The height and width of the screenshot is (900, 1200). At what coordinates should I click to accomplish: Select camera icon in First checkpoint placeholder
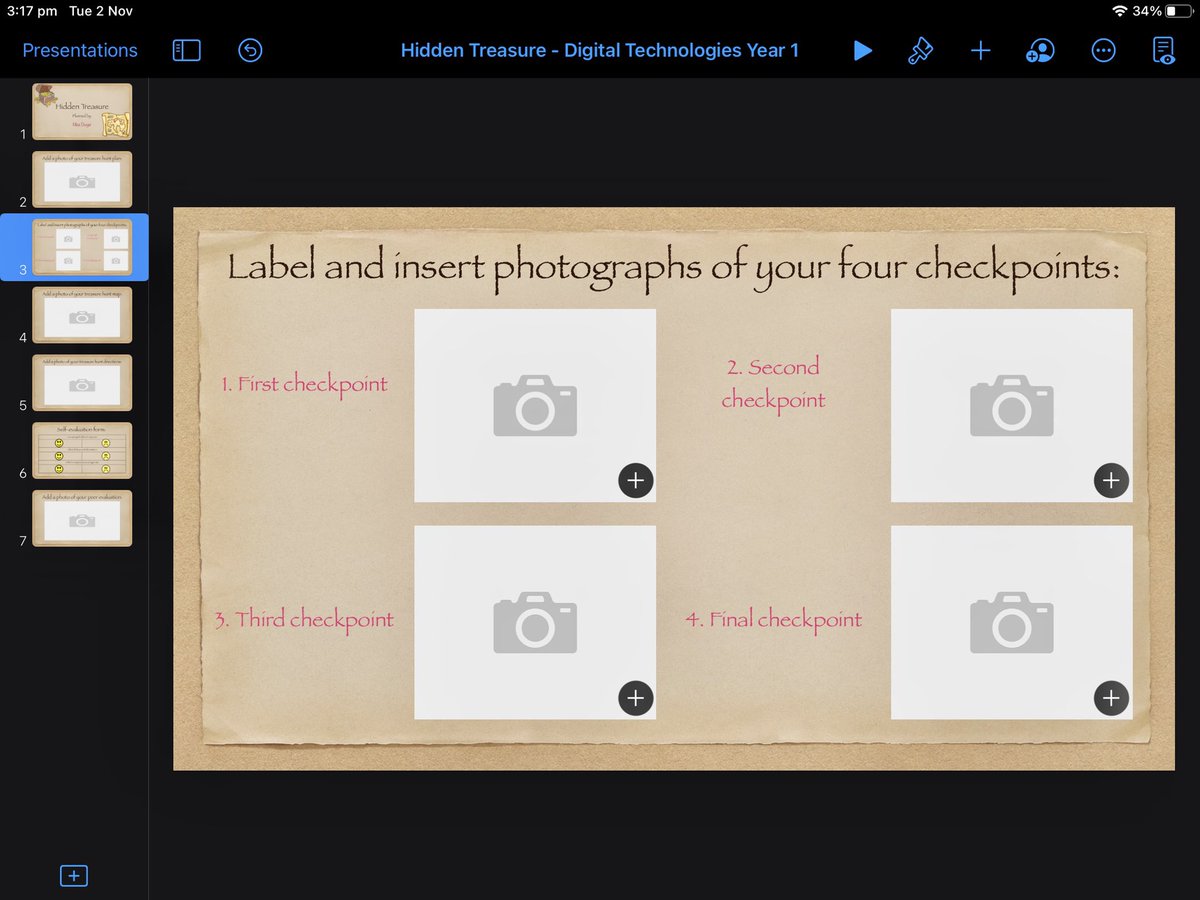[x=535, y=406]
